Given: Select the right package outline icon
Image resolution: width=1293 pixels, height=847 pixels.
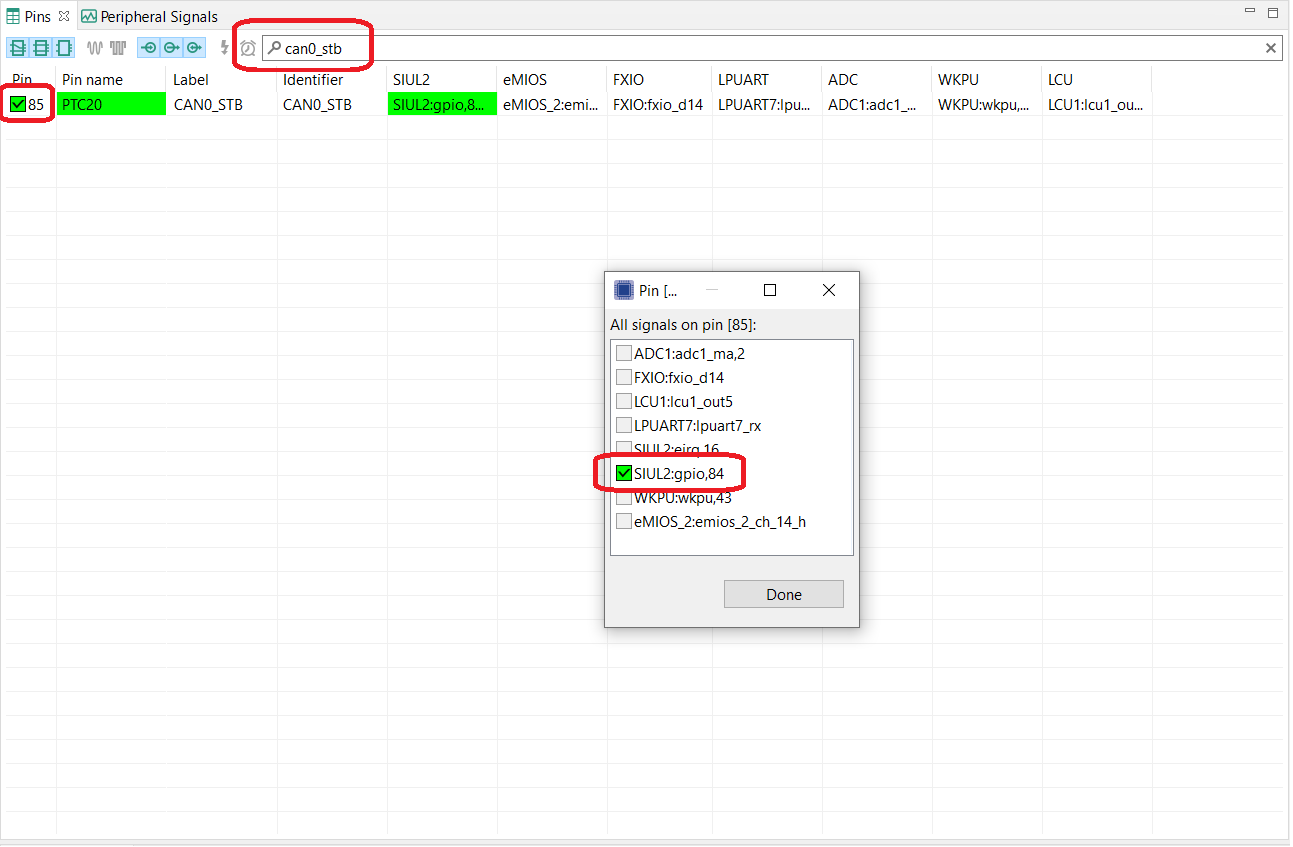Looking at the screenshot, I should 63,47.
